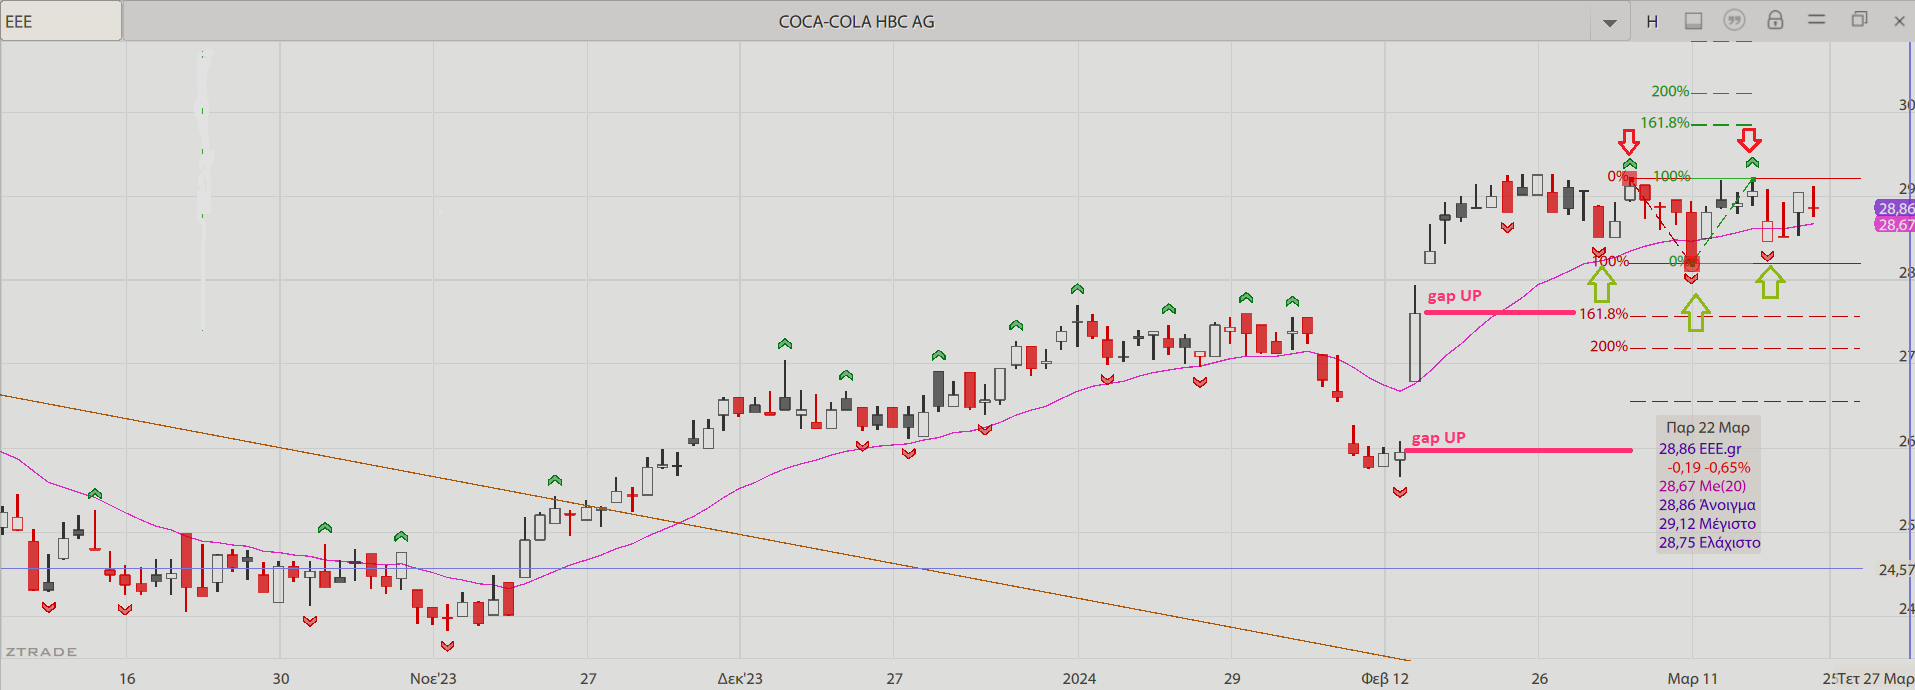
Task: Click the Μαρ 11 date axis label
Action: tap(1692, 678)
